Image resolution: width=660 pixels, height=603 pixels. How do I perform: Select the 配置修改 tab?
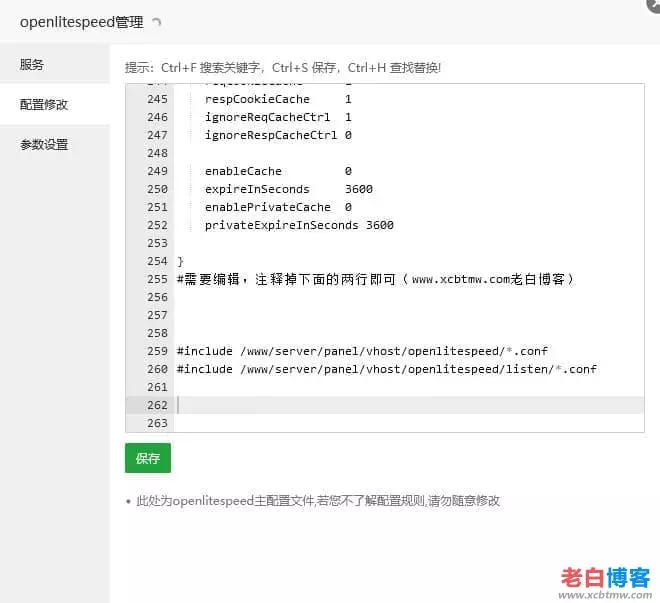(x=44, y=105)
